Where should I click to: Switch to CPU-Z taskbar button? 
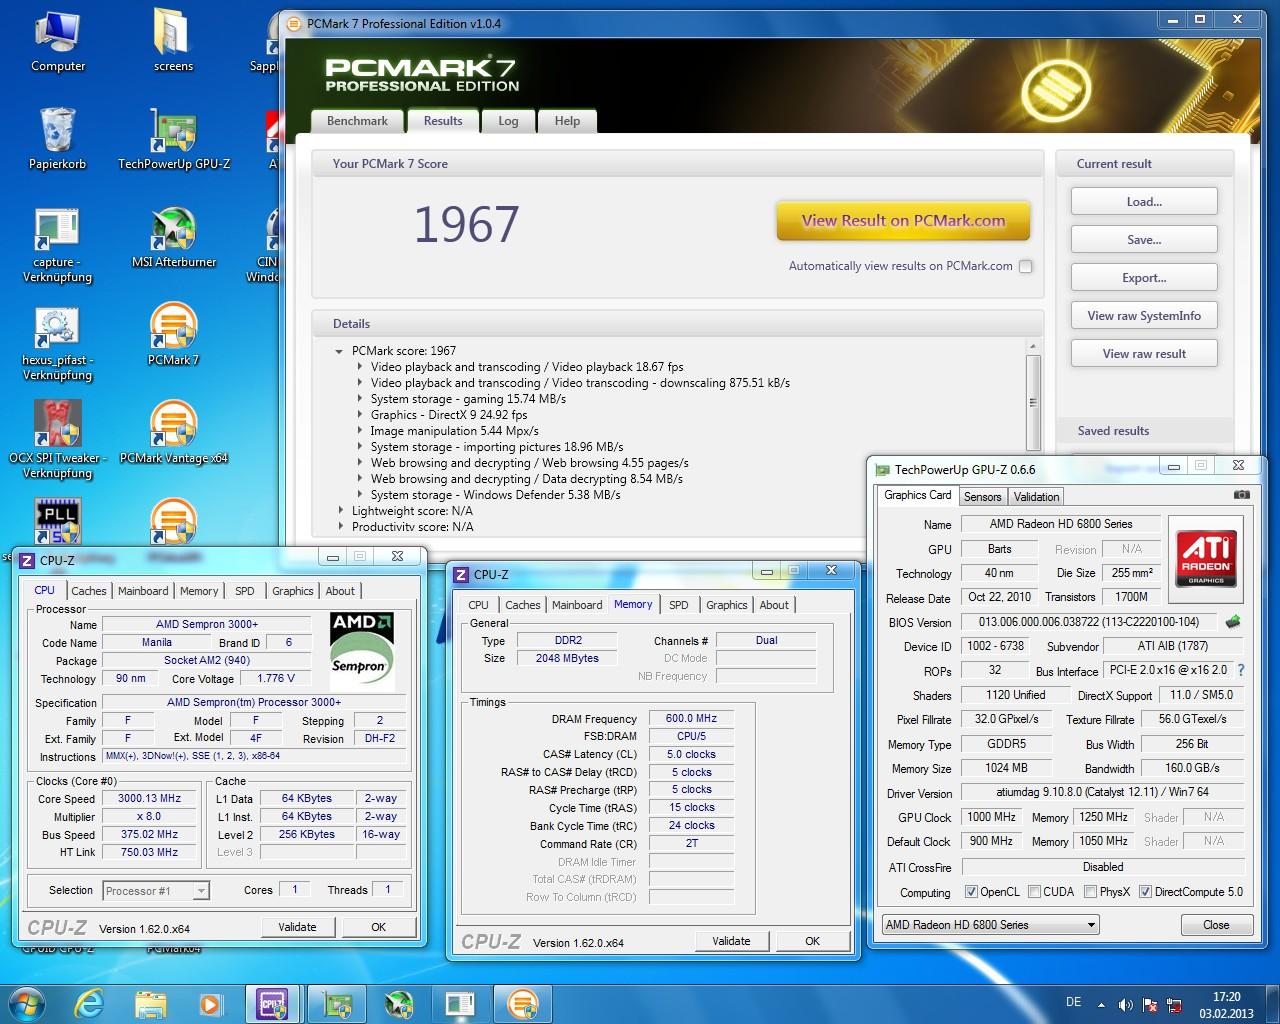click(272, 1003)
